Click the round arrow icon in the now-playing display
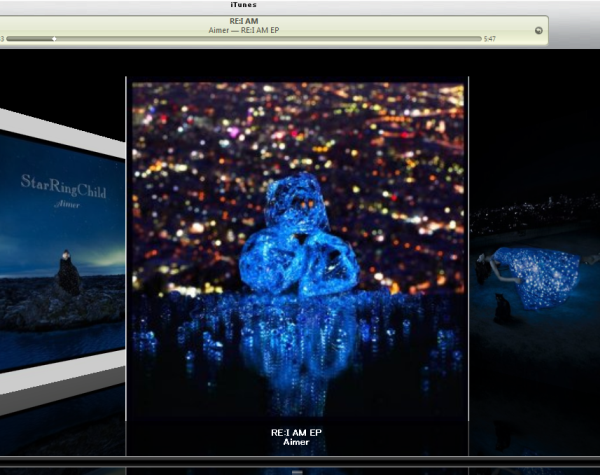 coord(538,31)
